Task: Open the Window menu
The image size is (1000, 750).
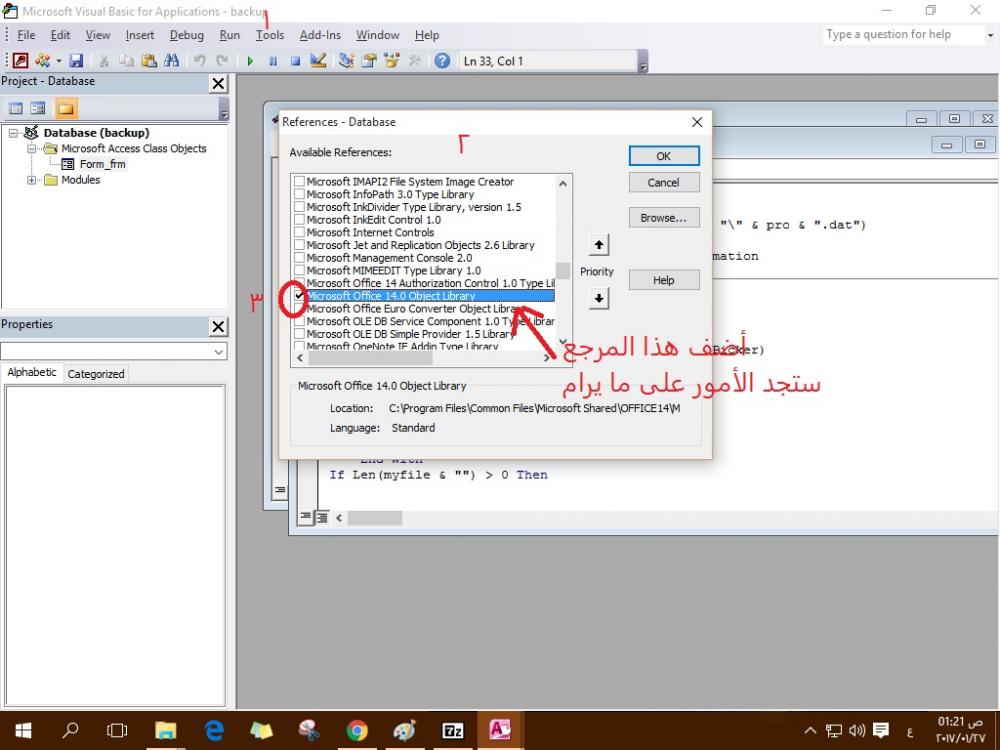Action: [378, 35]
